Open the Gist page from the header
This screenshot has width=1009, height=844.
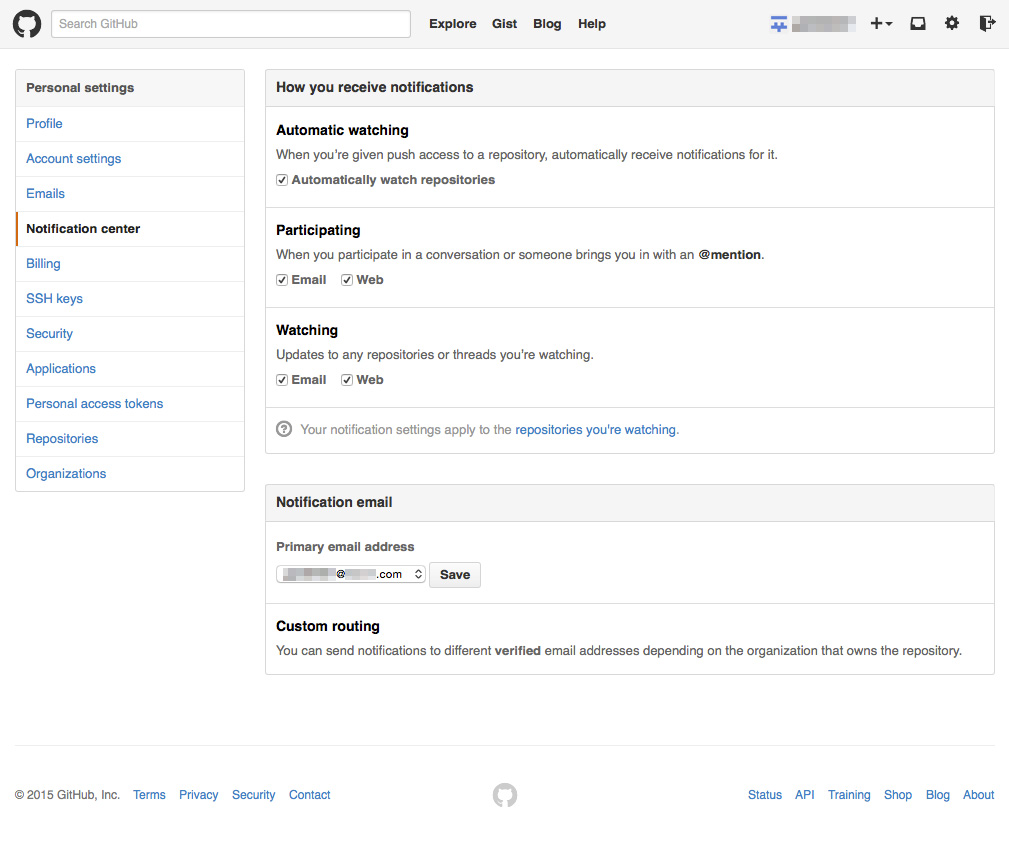(x=504, y=23)
